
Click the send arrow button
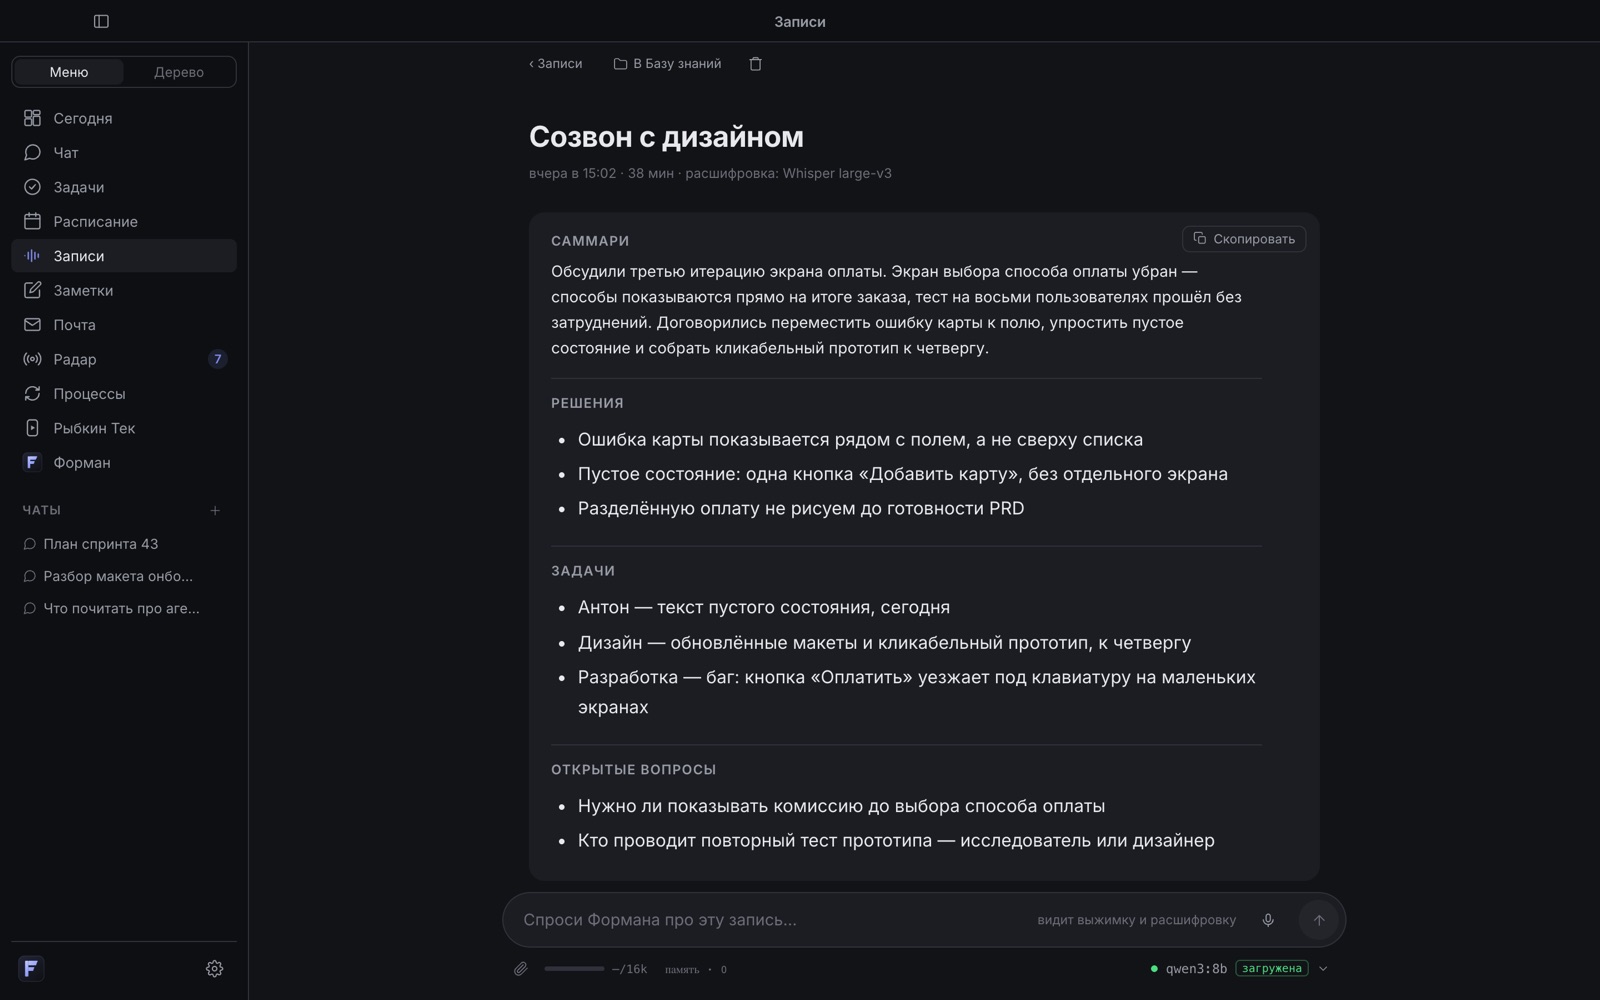point(1319,920)
